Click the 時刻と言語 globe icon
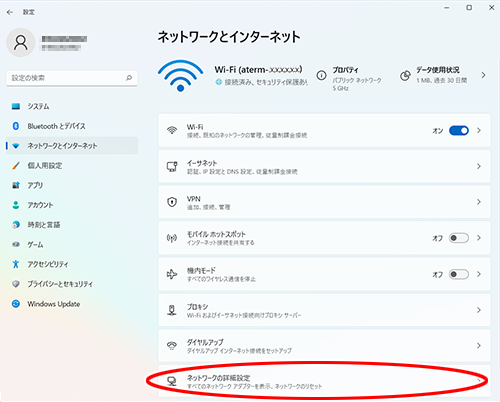 pos(16,225)
